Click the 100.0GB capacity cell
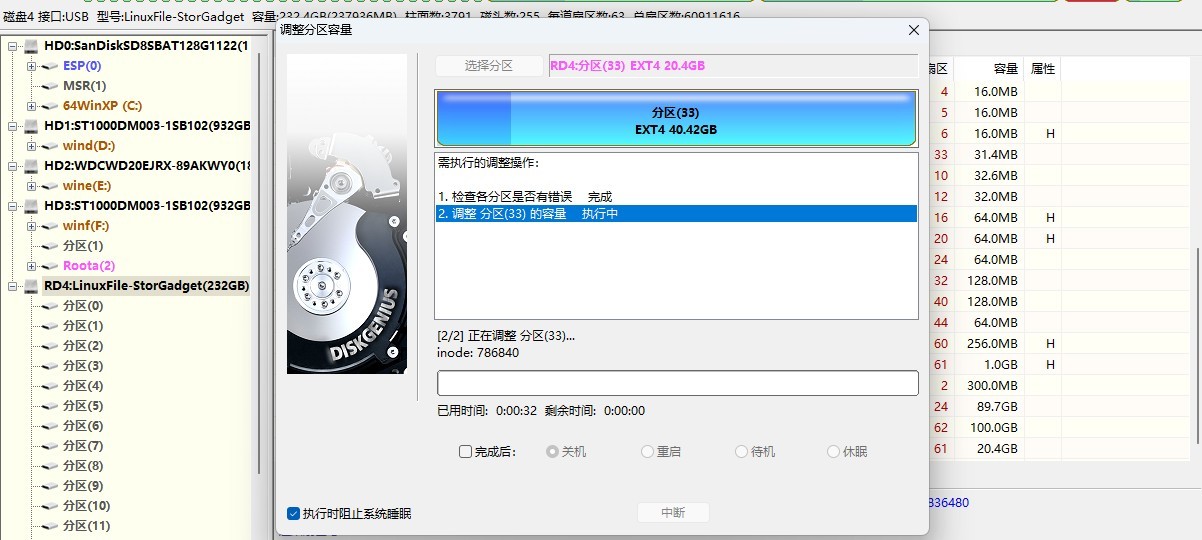This screenshot has width=1202, height=540. pos(989,427)
